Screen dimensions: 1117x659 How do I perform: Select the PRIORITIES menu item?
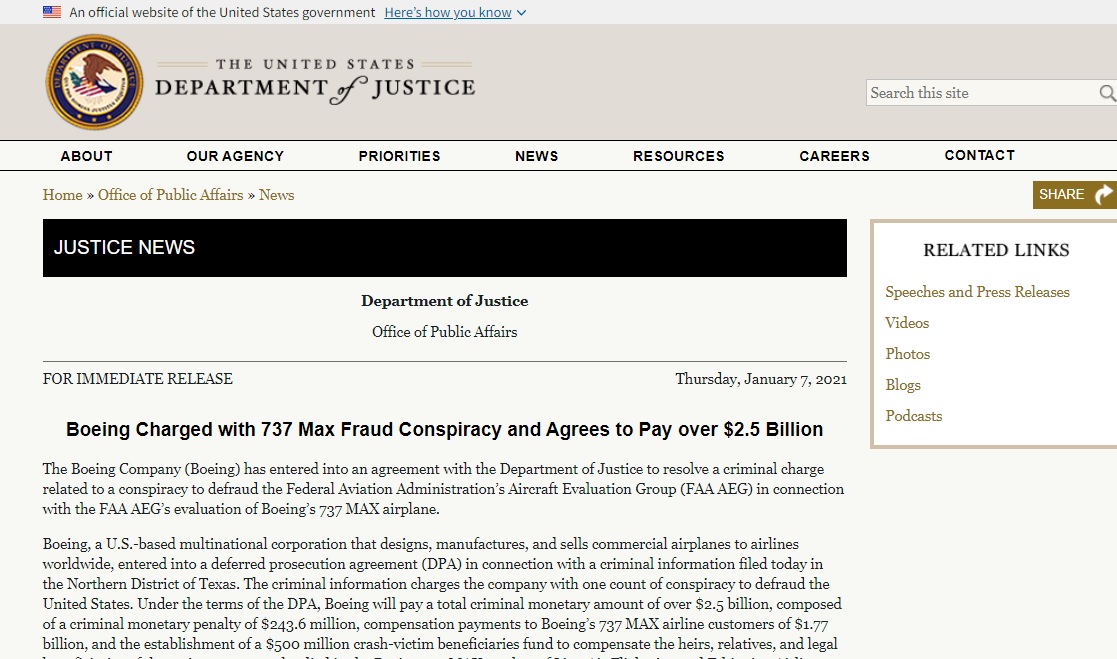click(400, 156)
